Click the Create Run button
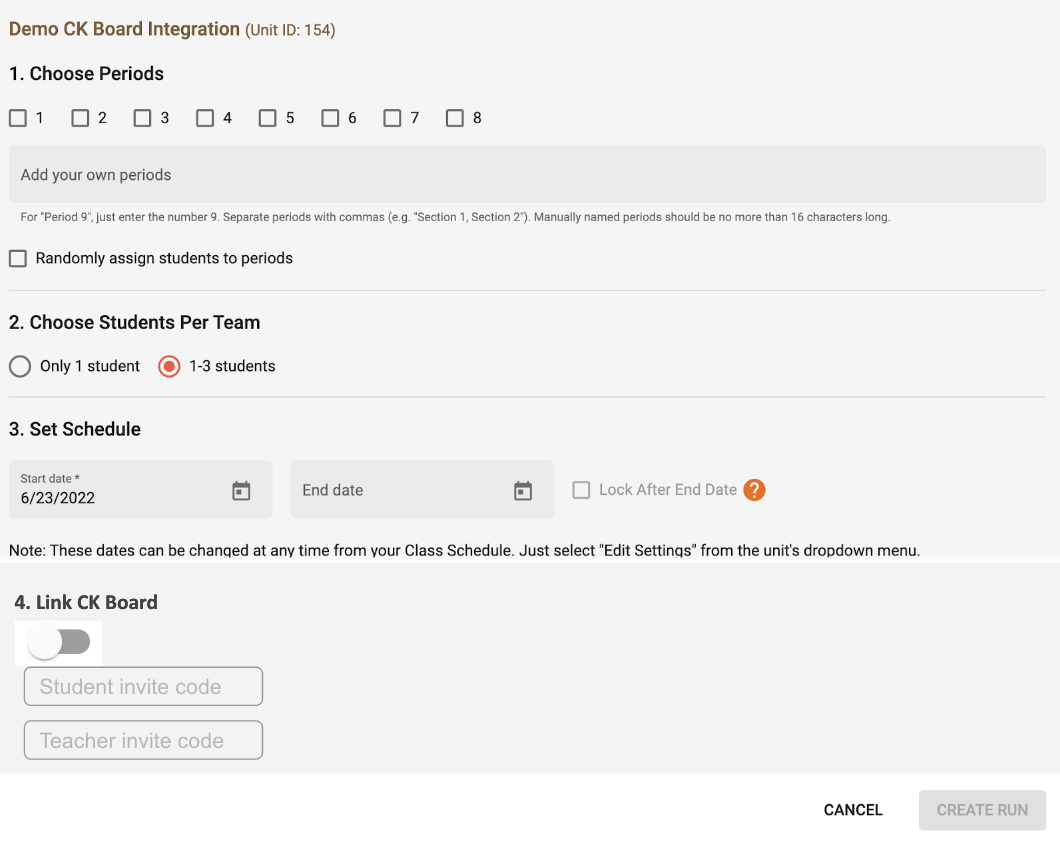This screenshot has width=1060, height=842. 982,810
